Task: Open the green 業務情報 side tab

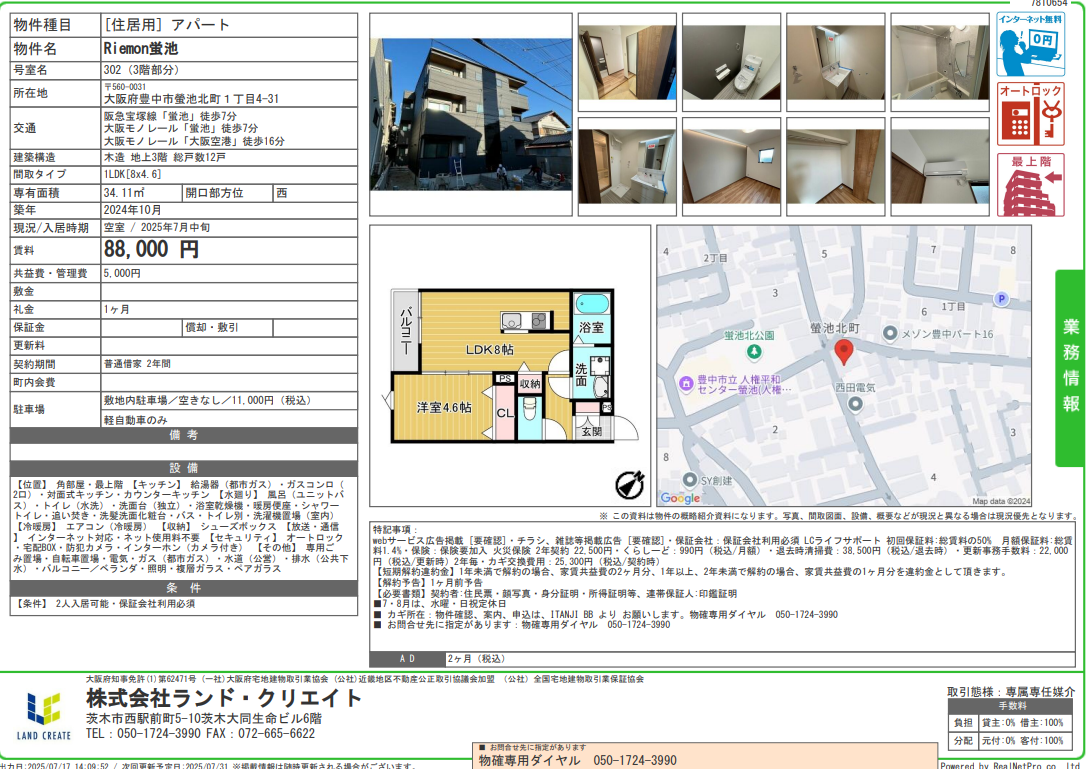Action: (x=1070, y=367)
